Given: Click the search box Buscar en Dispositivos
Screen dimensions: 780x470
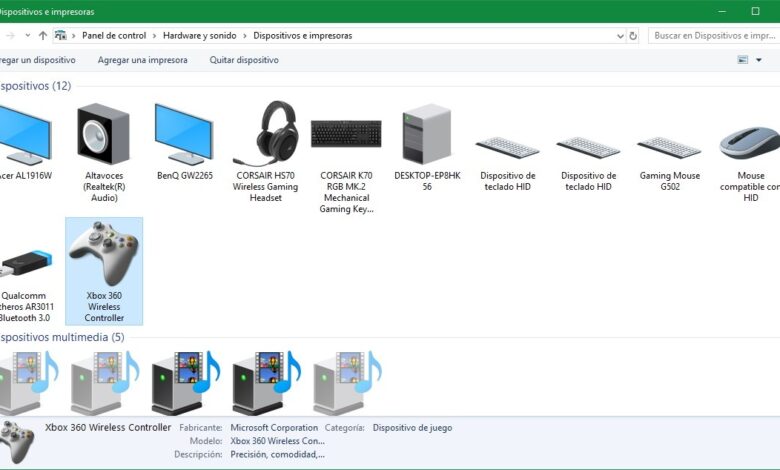Looking at the screenshot, I should click(714, 36).
